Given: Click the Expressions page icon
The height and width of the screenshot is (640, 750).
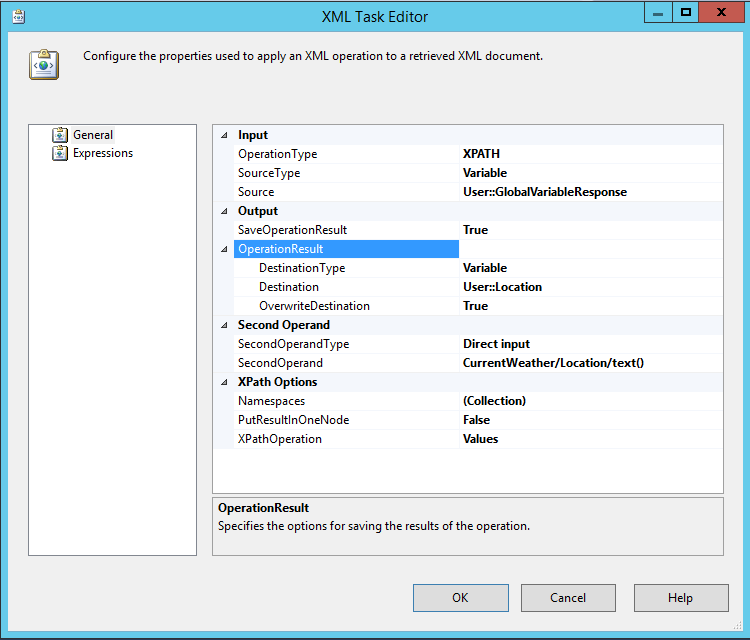Looking at the screenshot, I should point(60,153).
